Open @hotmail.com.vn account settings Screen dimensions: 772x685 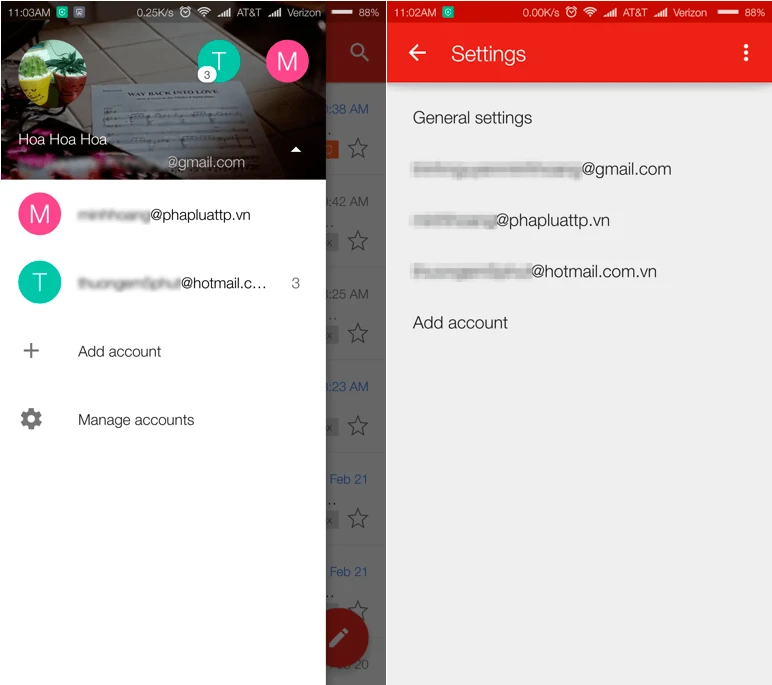click(x=579, y=271)
